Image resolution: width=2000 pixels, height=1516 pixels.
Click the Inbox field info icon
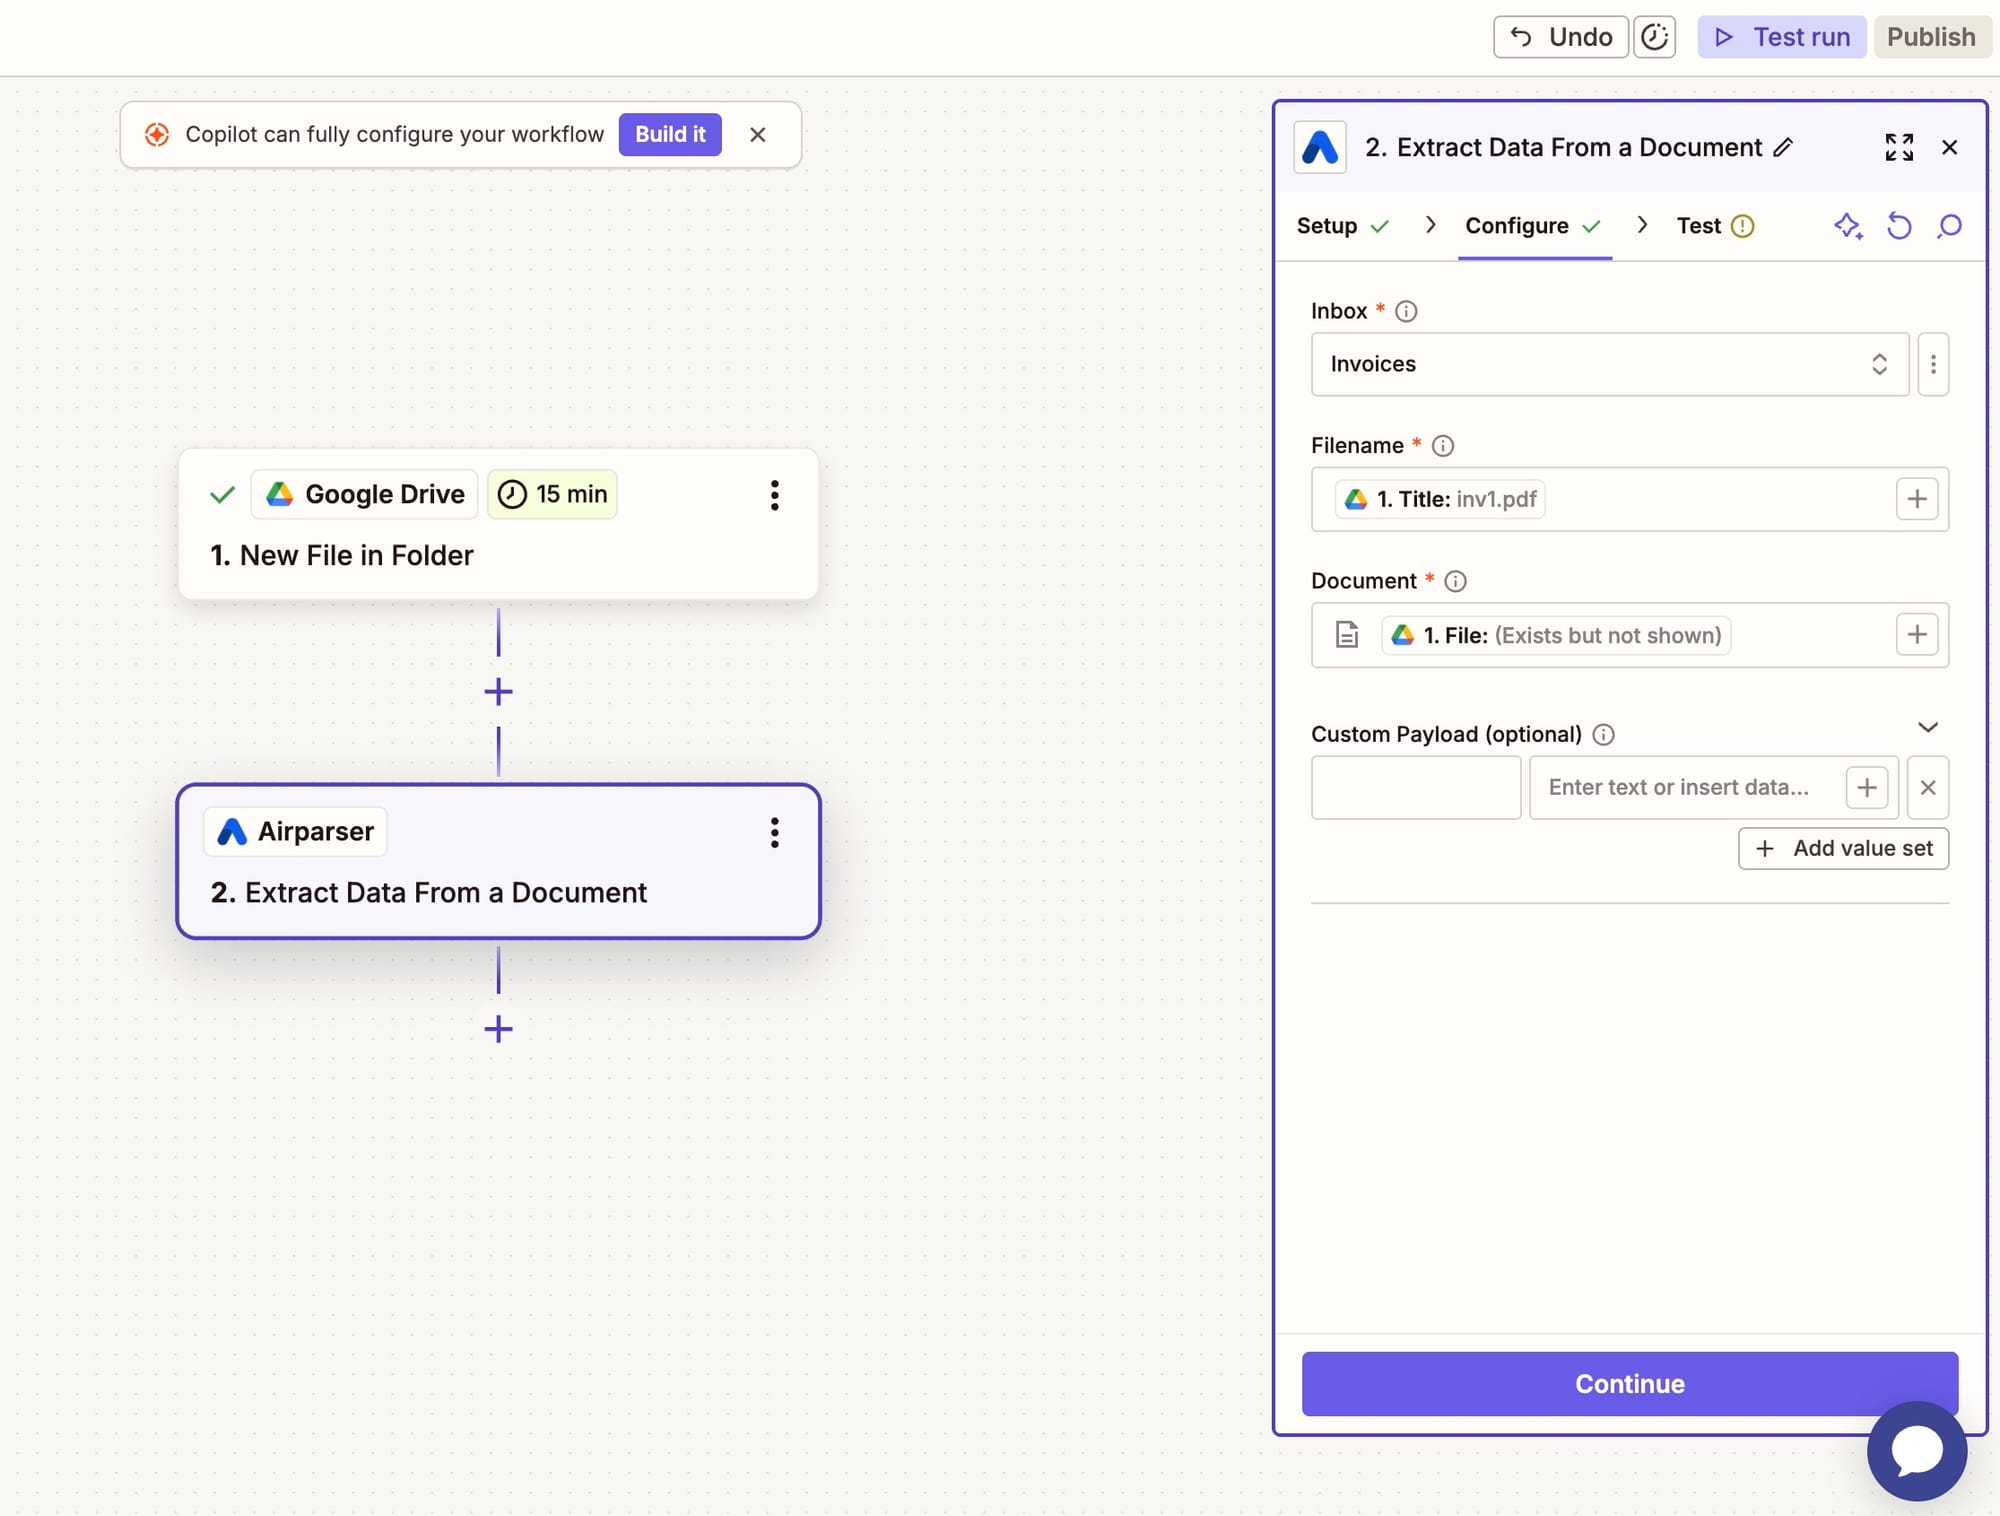(x=1406, y=311)
